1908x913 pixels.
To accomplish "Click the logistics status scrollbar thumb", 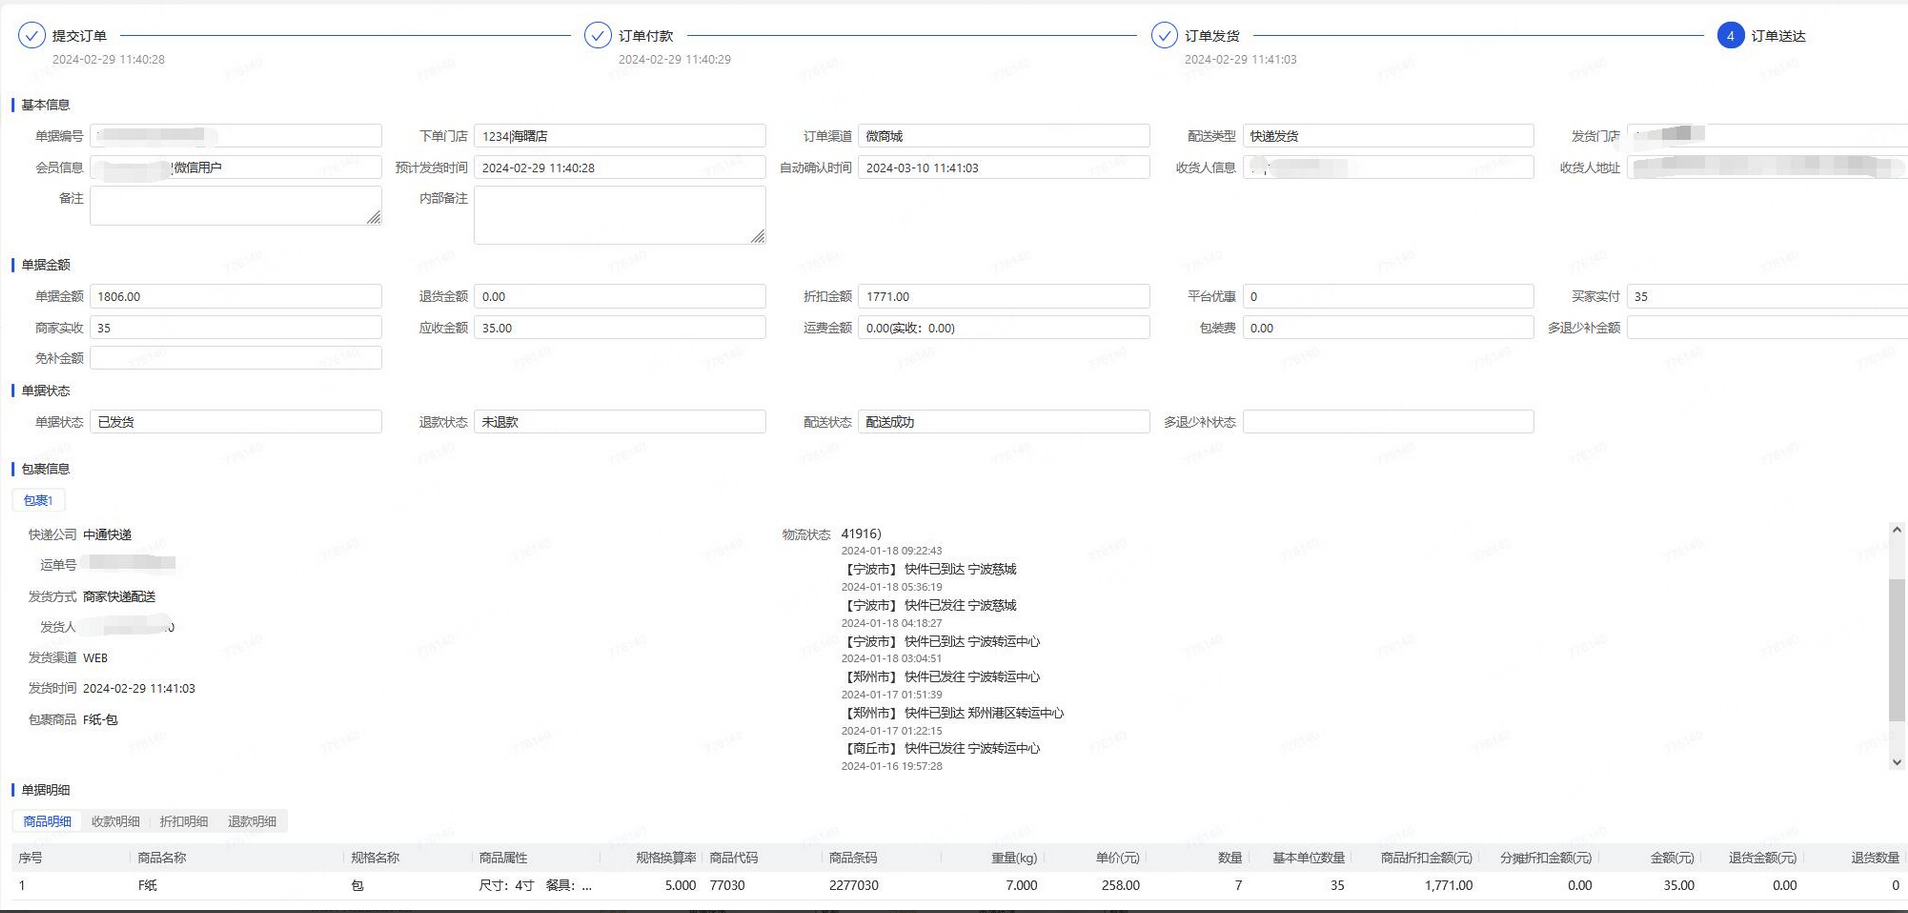I will [1896, 650].
